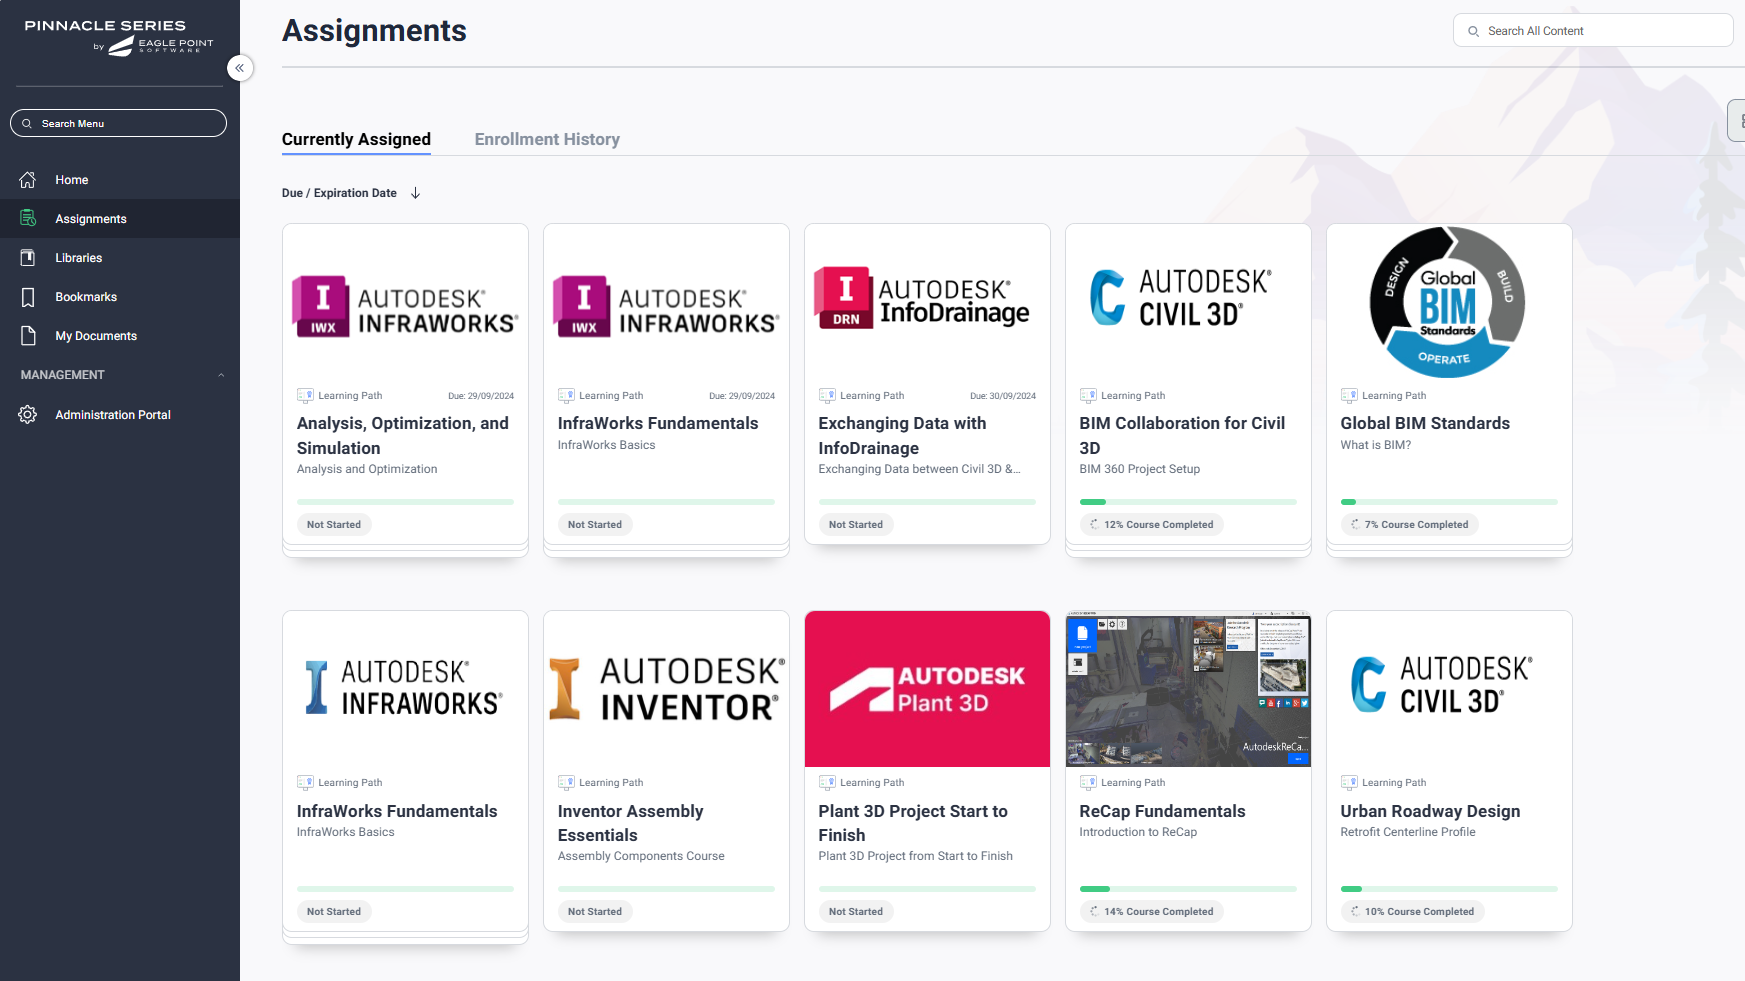Click progress bar on Urban Roadway Design card
This screenshot has height=981, width=1745.
click(1449, 888)
